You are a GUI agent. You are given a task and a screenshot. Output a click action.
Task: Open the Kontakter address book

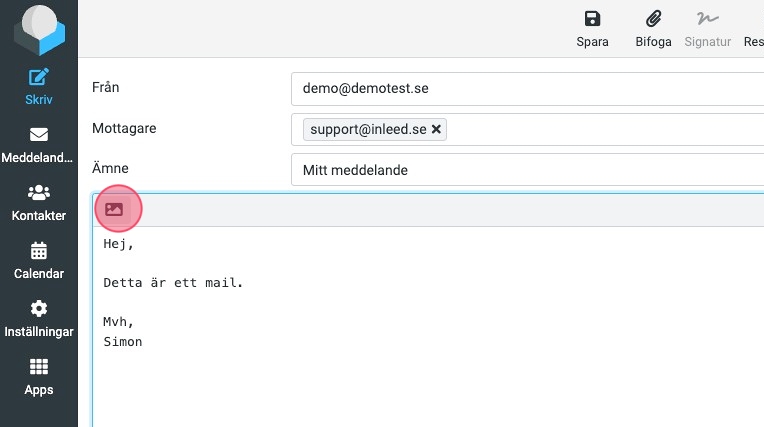point(38,203)
